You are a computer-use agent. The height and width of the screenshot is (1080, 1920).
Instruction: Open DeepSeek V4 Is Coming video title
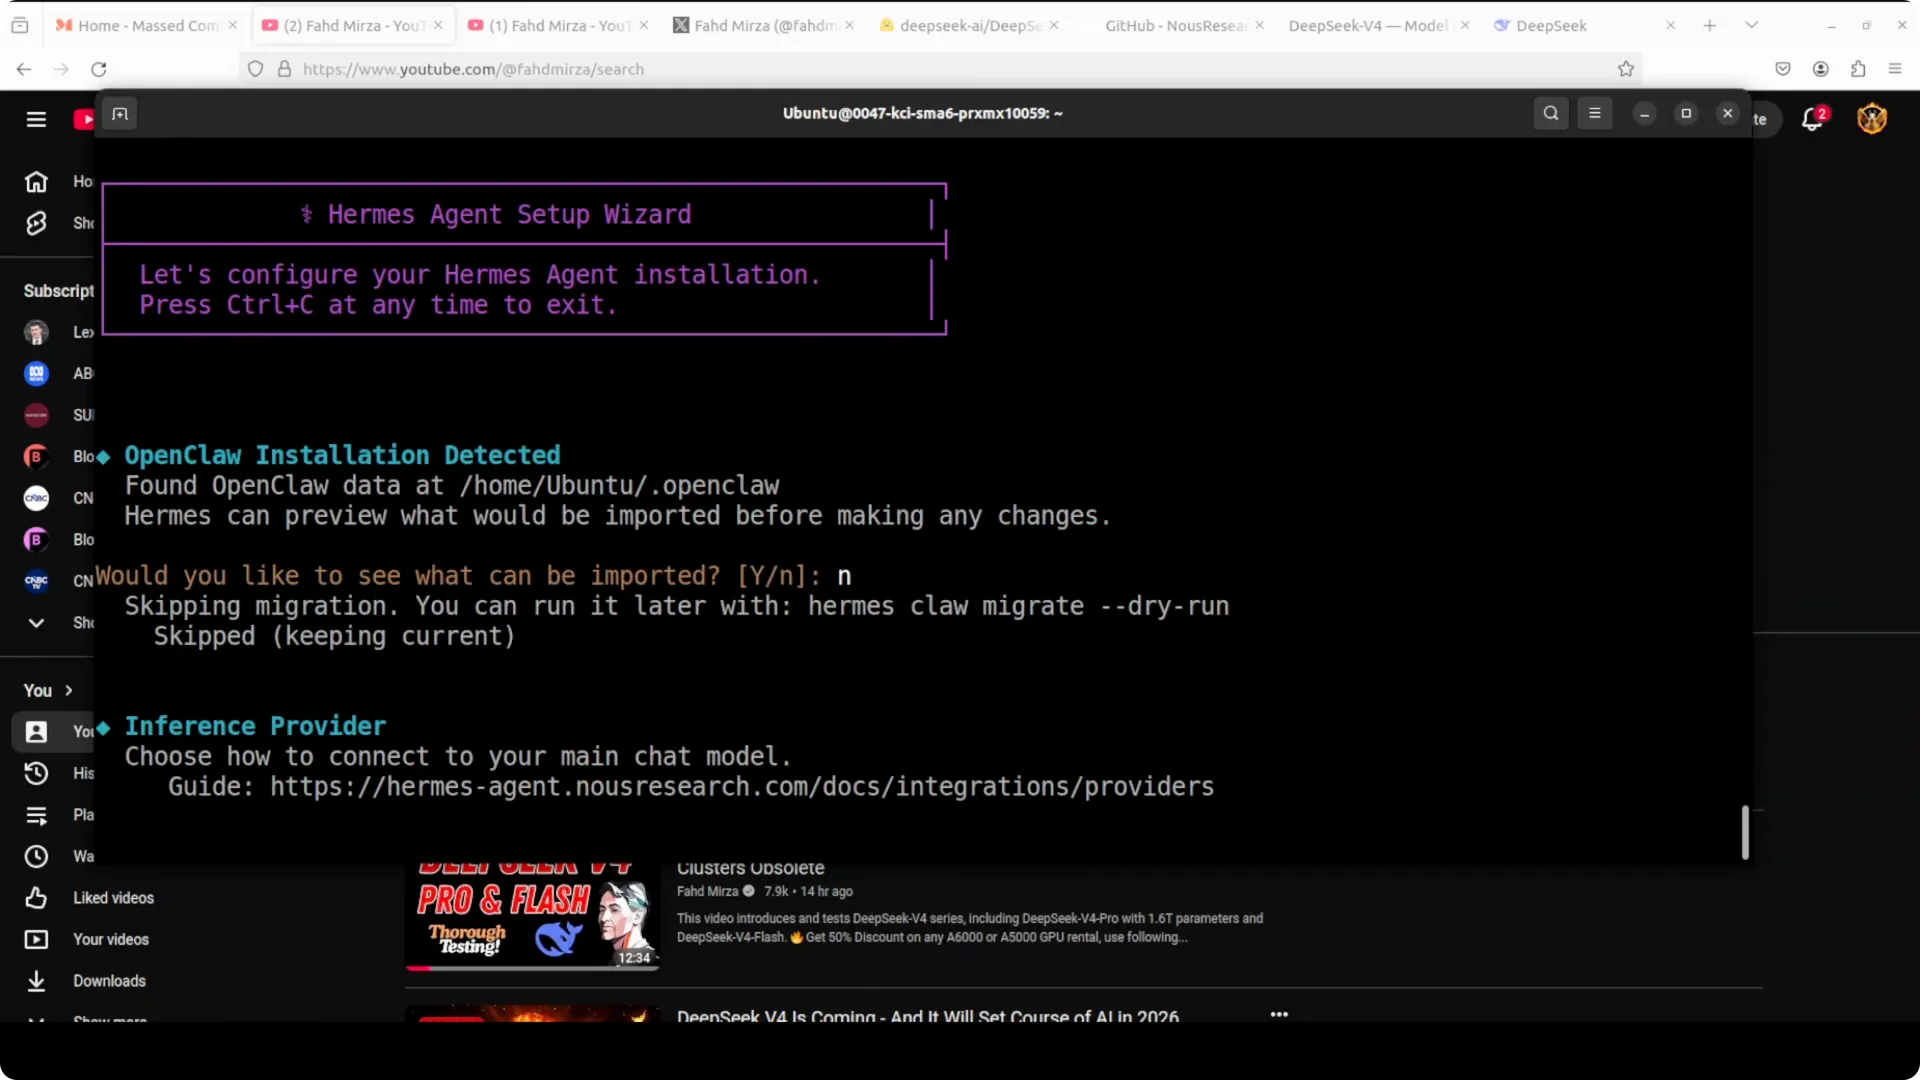click(x=928, y=1016)
